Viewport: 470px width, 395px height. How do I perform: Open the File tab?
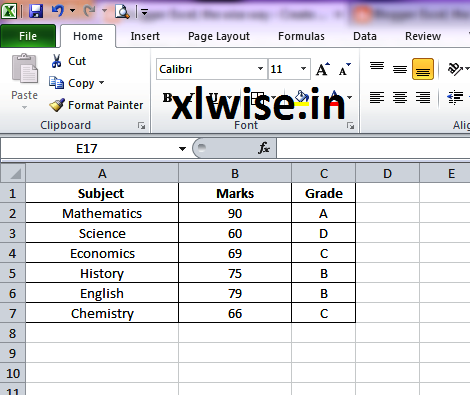point(28,36)
